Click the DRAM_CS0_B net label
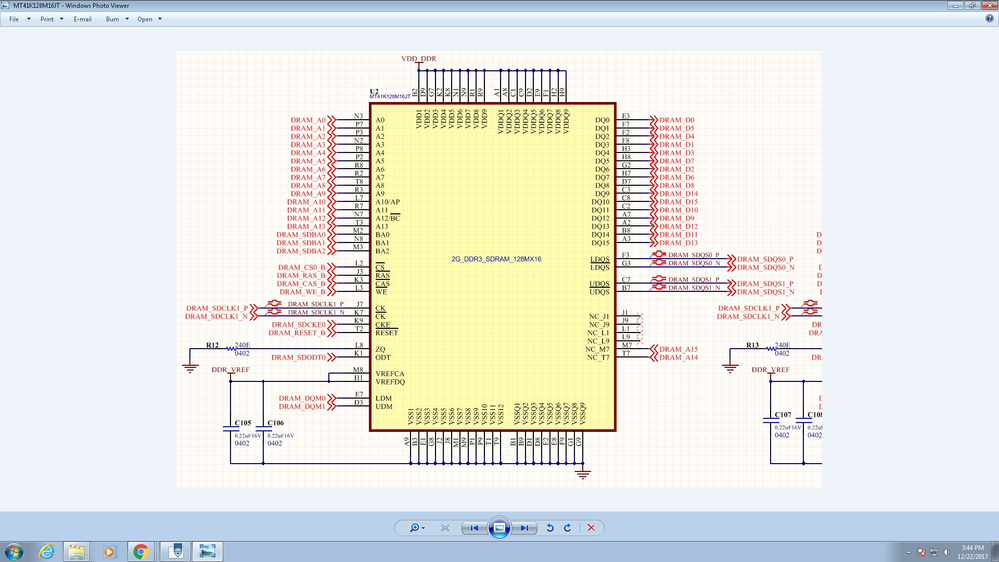The height and width of the screenshot is (562, 999). 302,268
